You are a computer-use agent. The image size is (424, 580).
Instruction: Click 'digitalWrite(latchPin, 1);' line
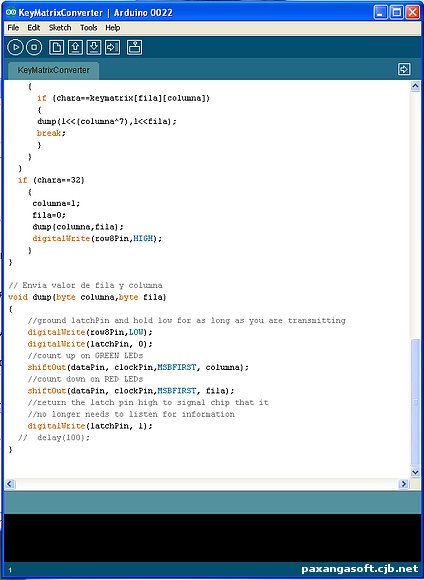point(90,426)
